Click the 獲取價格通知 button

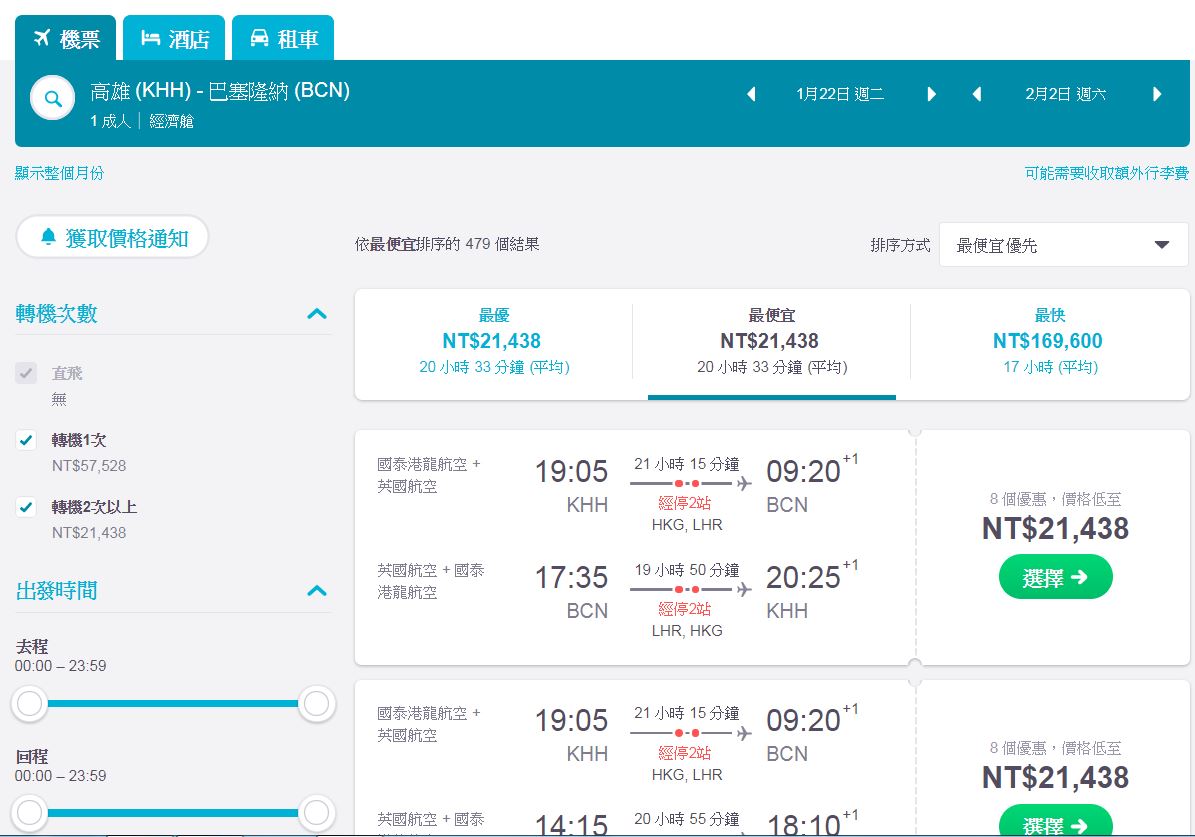pos(112,237)
